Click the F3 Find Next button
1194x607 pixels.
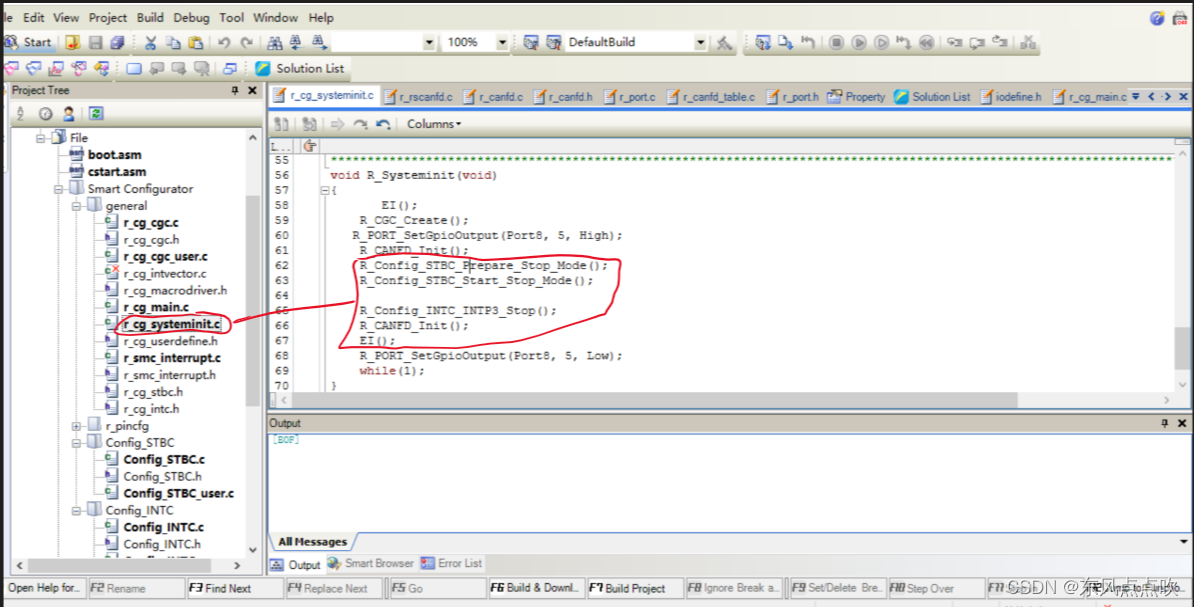tap(235, 588)
